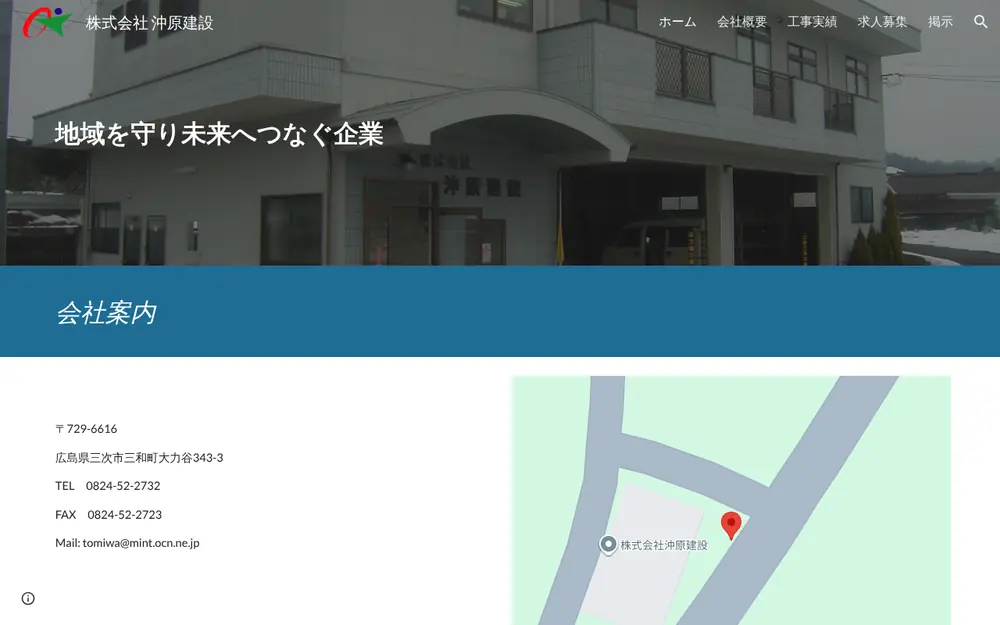Image resolution: width=1000 pixels, height=625 pixels.
Task: Open 求人募集 menu item
Action: 882,22
